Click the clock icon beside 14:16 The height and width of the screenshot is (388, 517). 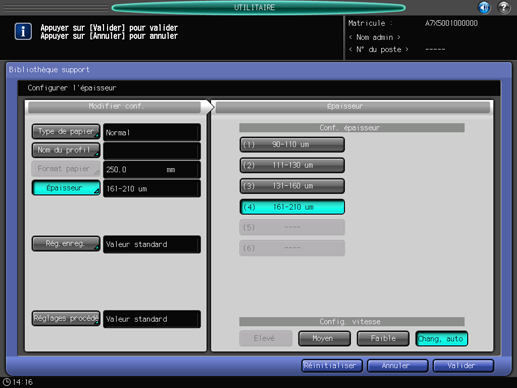6,382
